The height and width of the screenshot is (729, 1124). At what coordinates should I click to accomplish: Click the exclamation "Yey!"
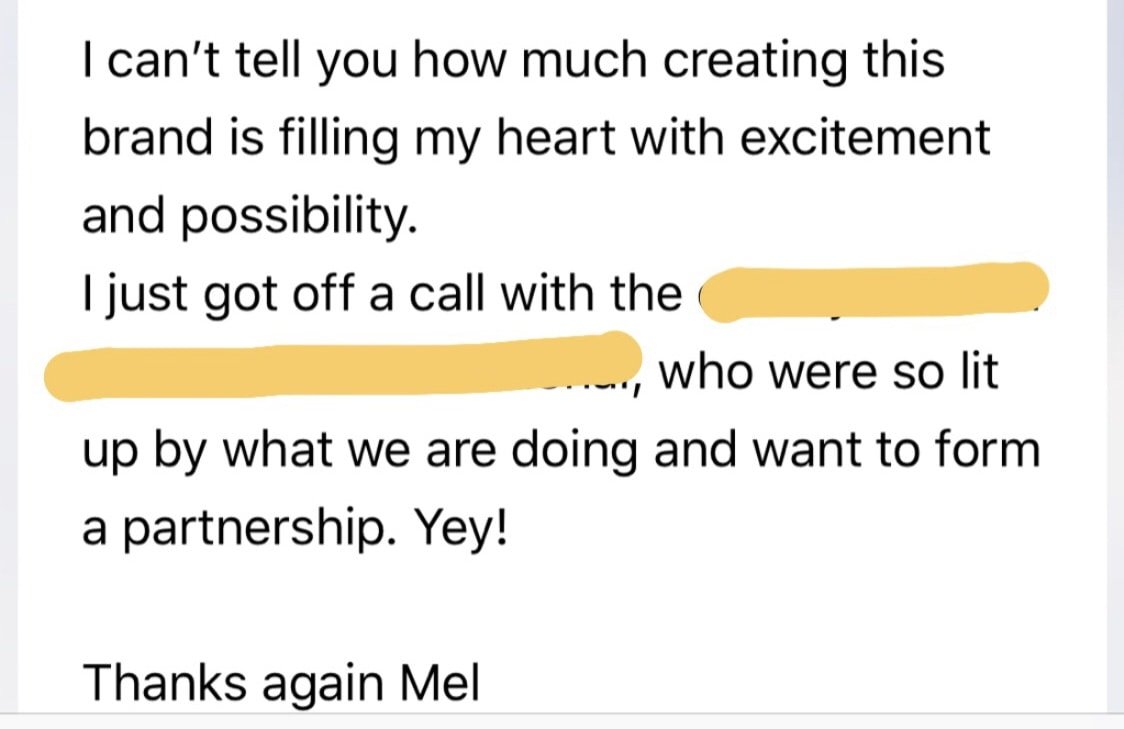[462, 529]
